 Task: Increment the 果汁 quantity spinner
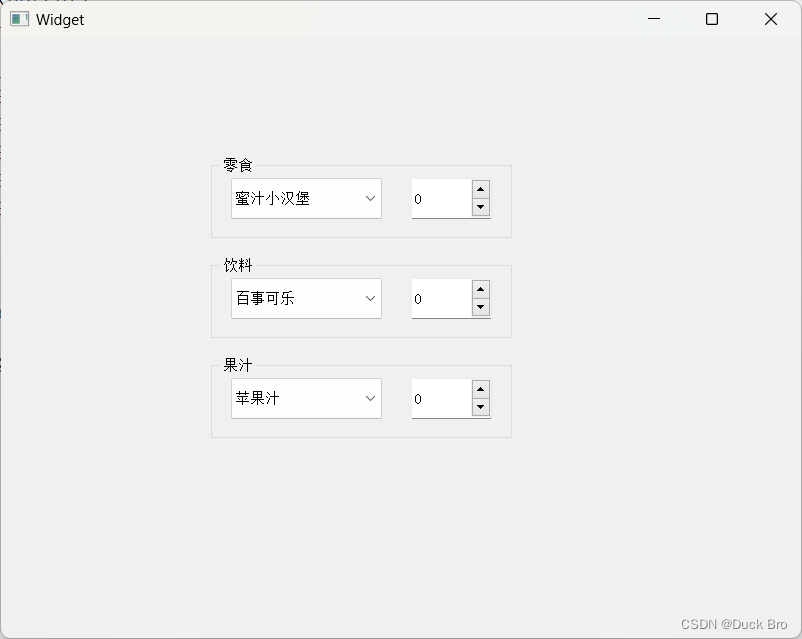pos(480,390)
